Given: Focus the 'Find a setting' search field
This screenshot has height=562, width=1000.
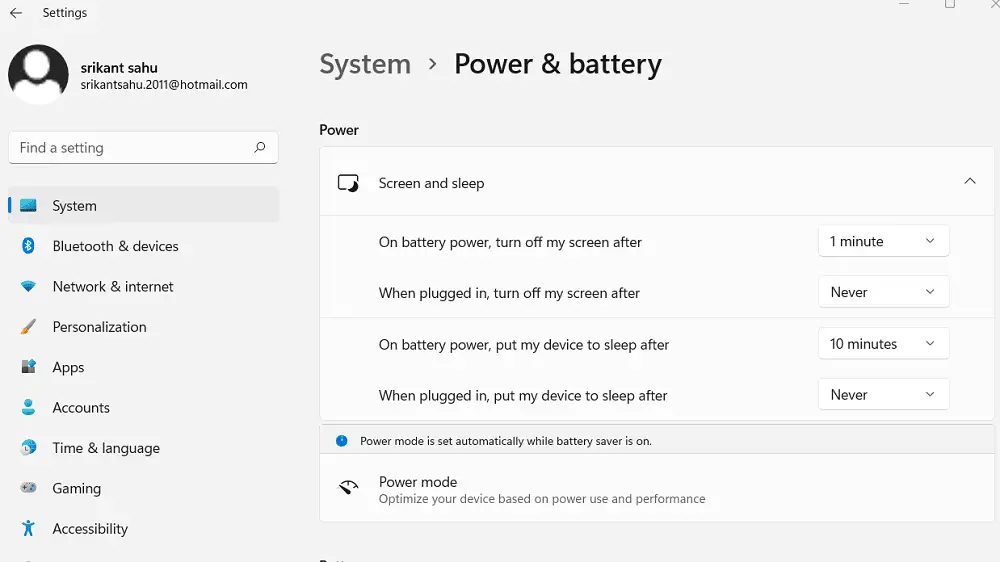Looking at the screenshot, I should coord(130,148).
